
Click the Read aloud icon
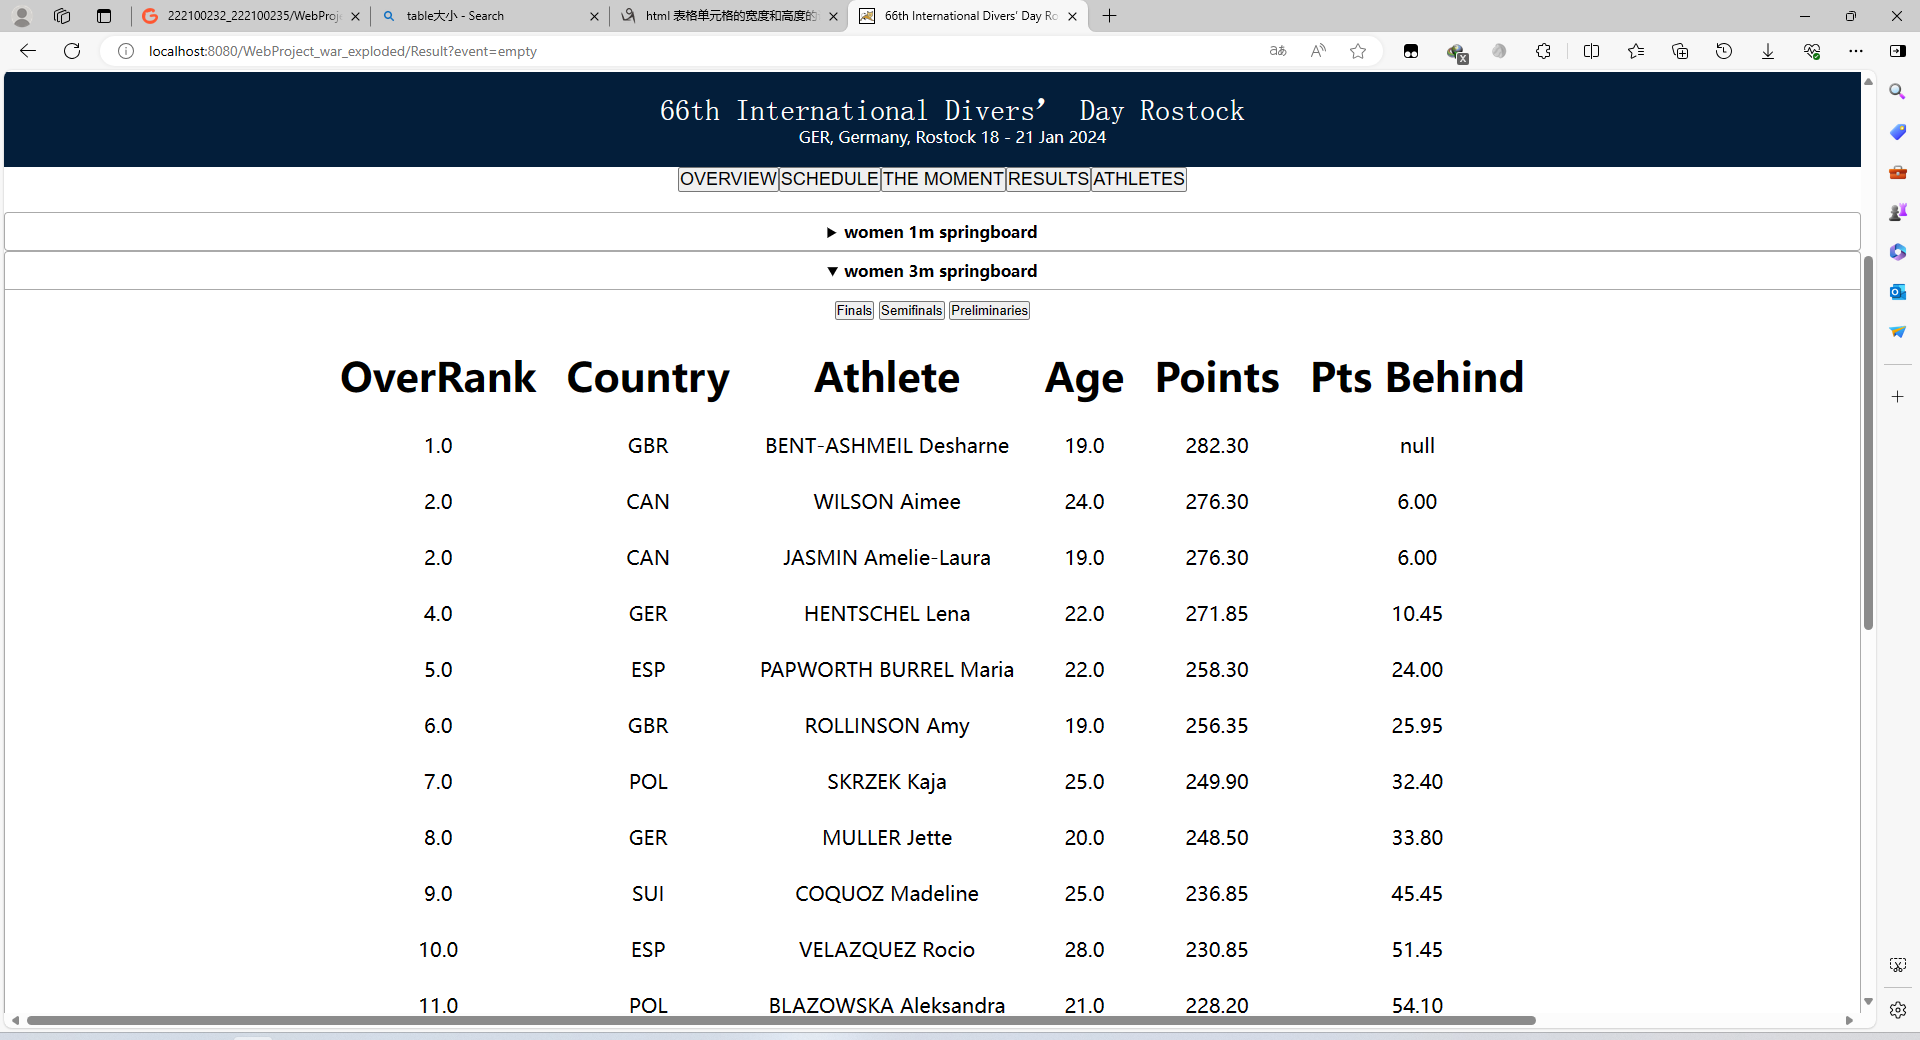pyautogui.click(x=1318, y=51)
